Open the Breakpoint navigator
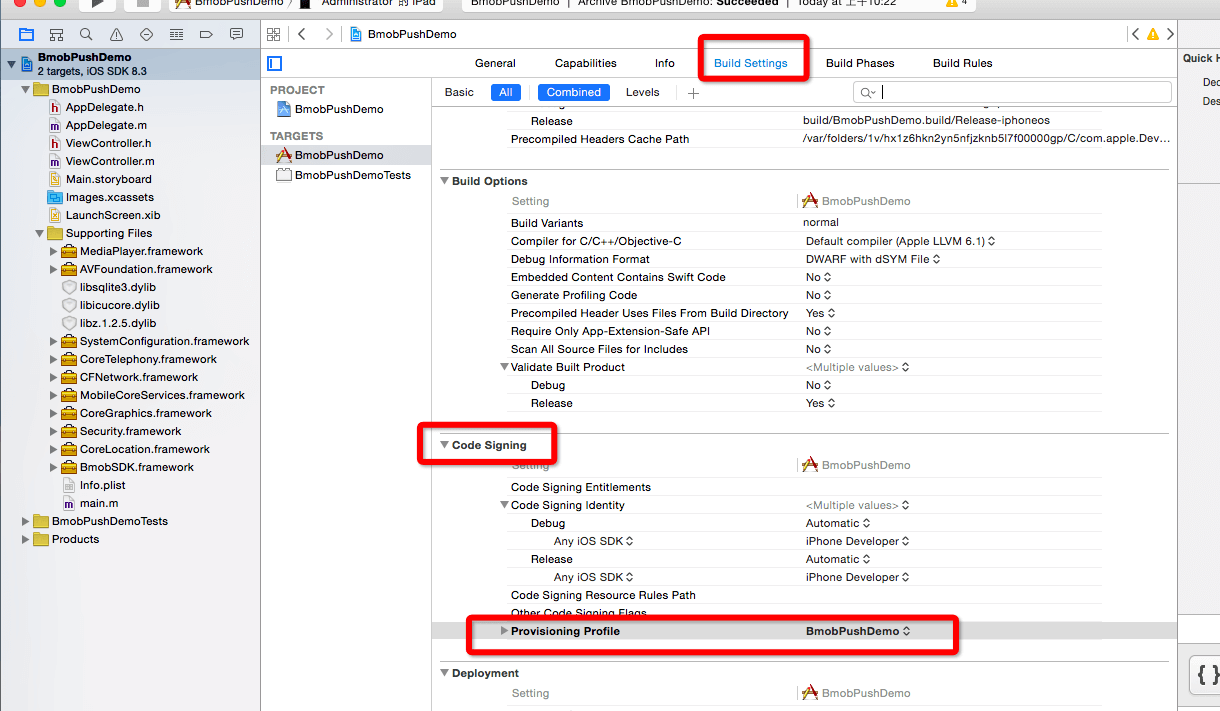Image resolution: width=1220 pixels, height=711 pixels. pyautogui.click(x=206, y=34)
